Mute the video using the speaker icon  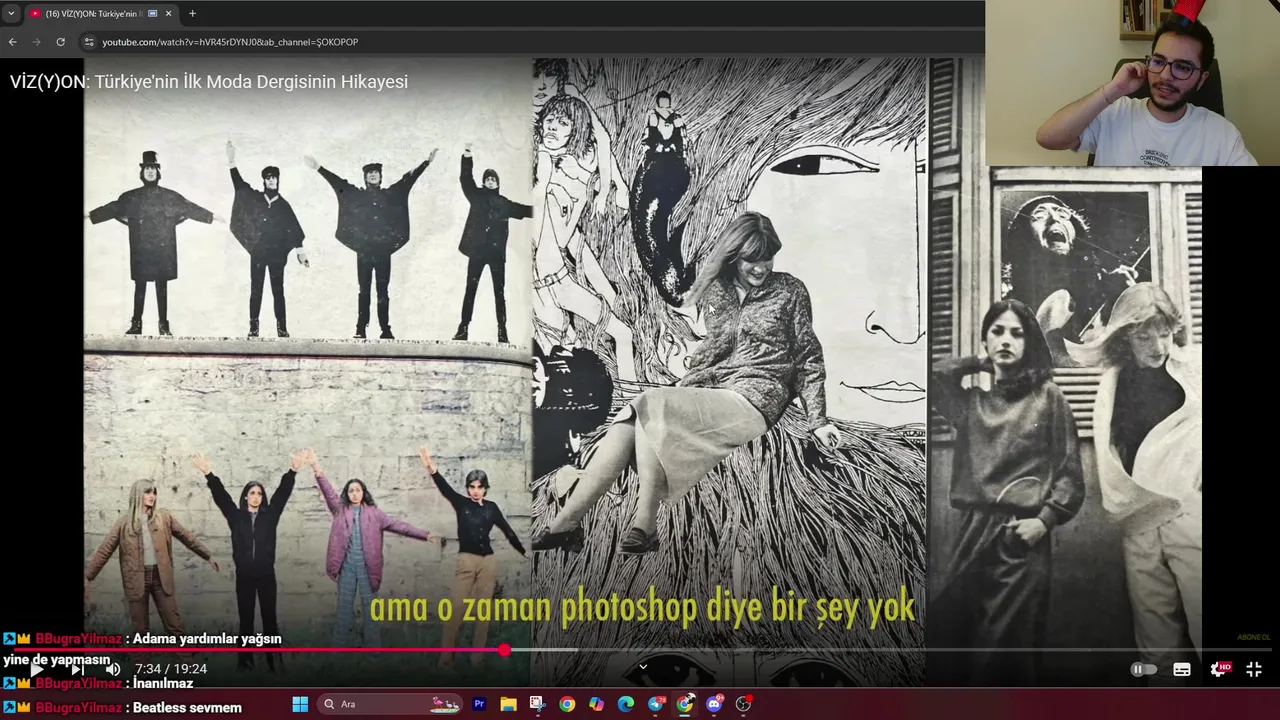(x=113, y=669)
